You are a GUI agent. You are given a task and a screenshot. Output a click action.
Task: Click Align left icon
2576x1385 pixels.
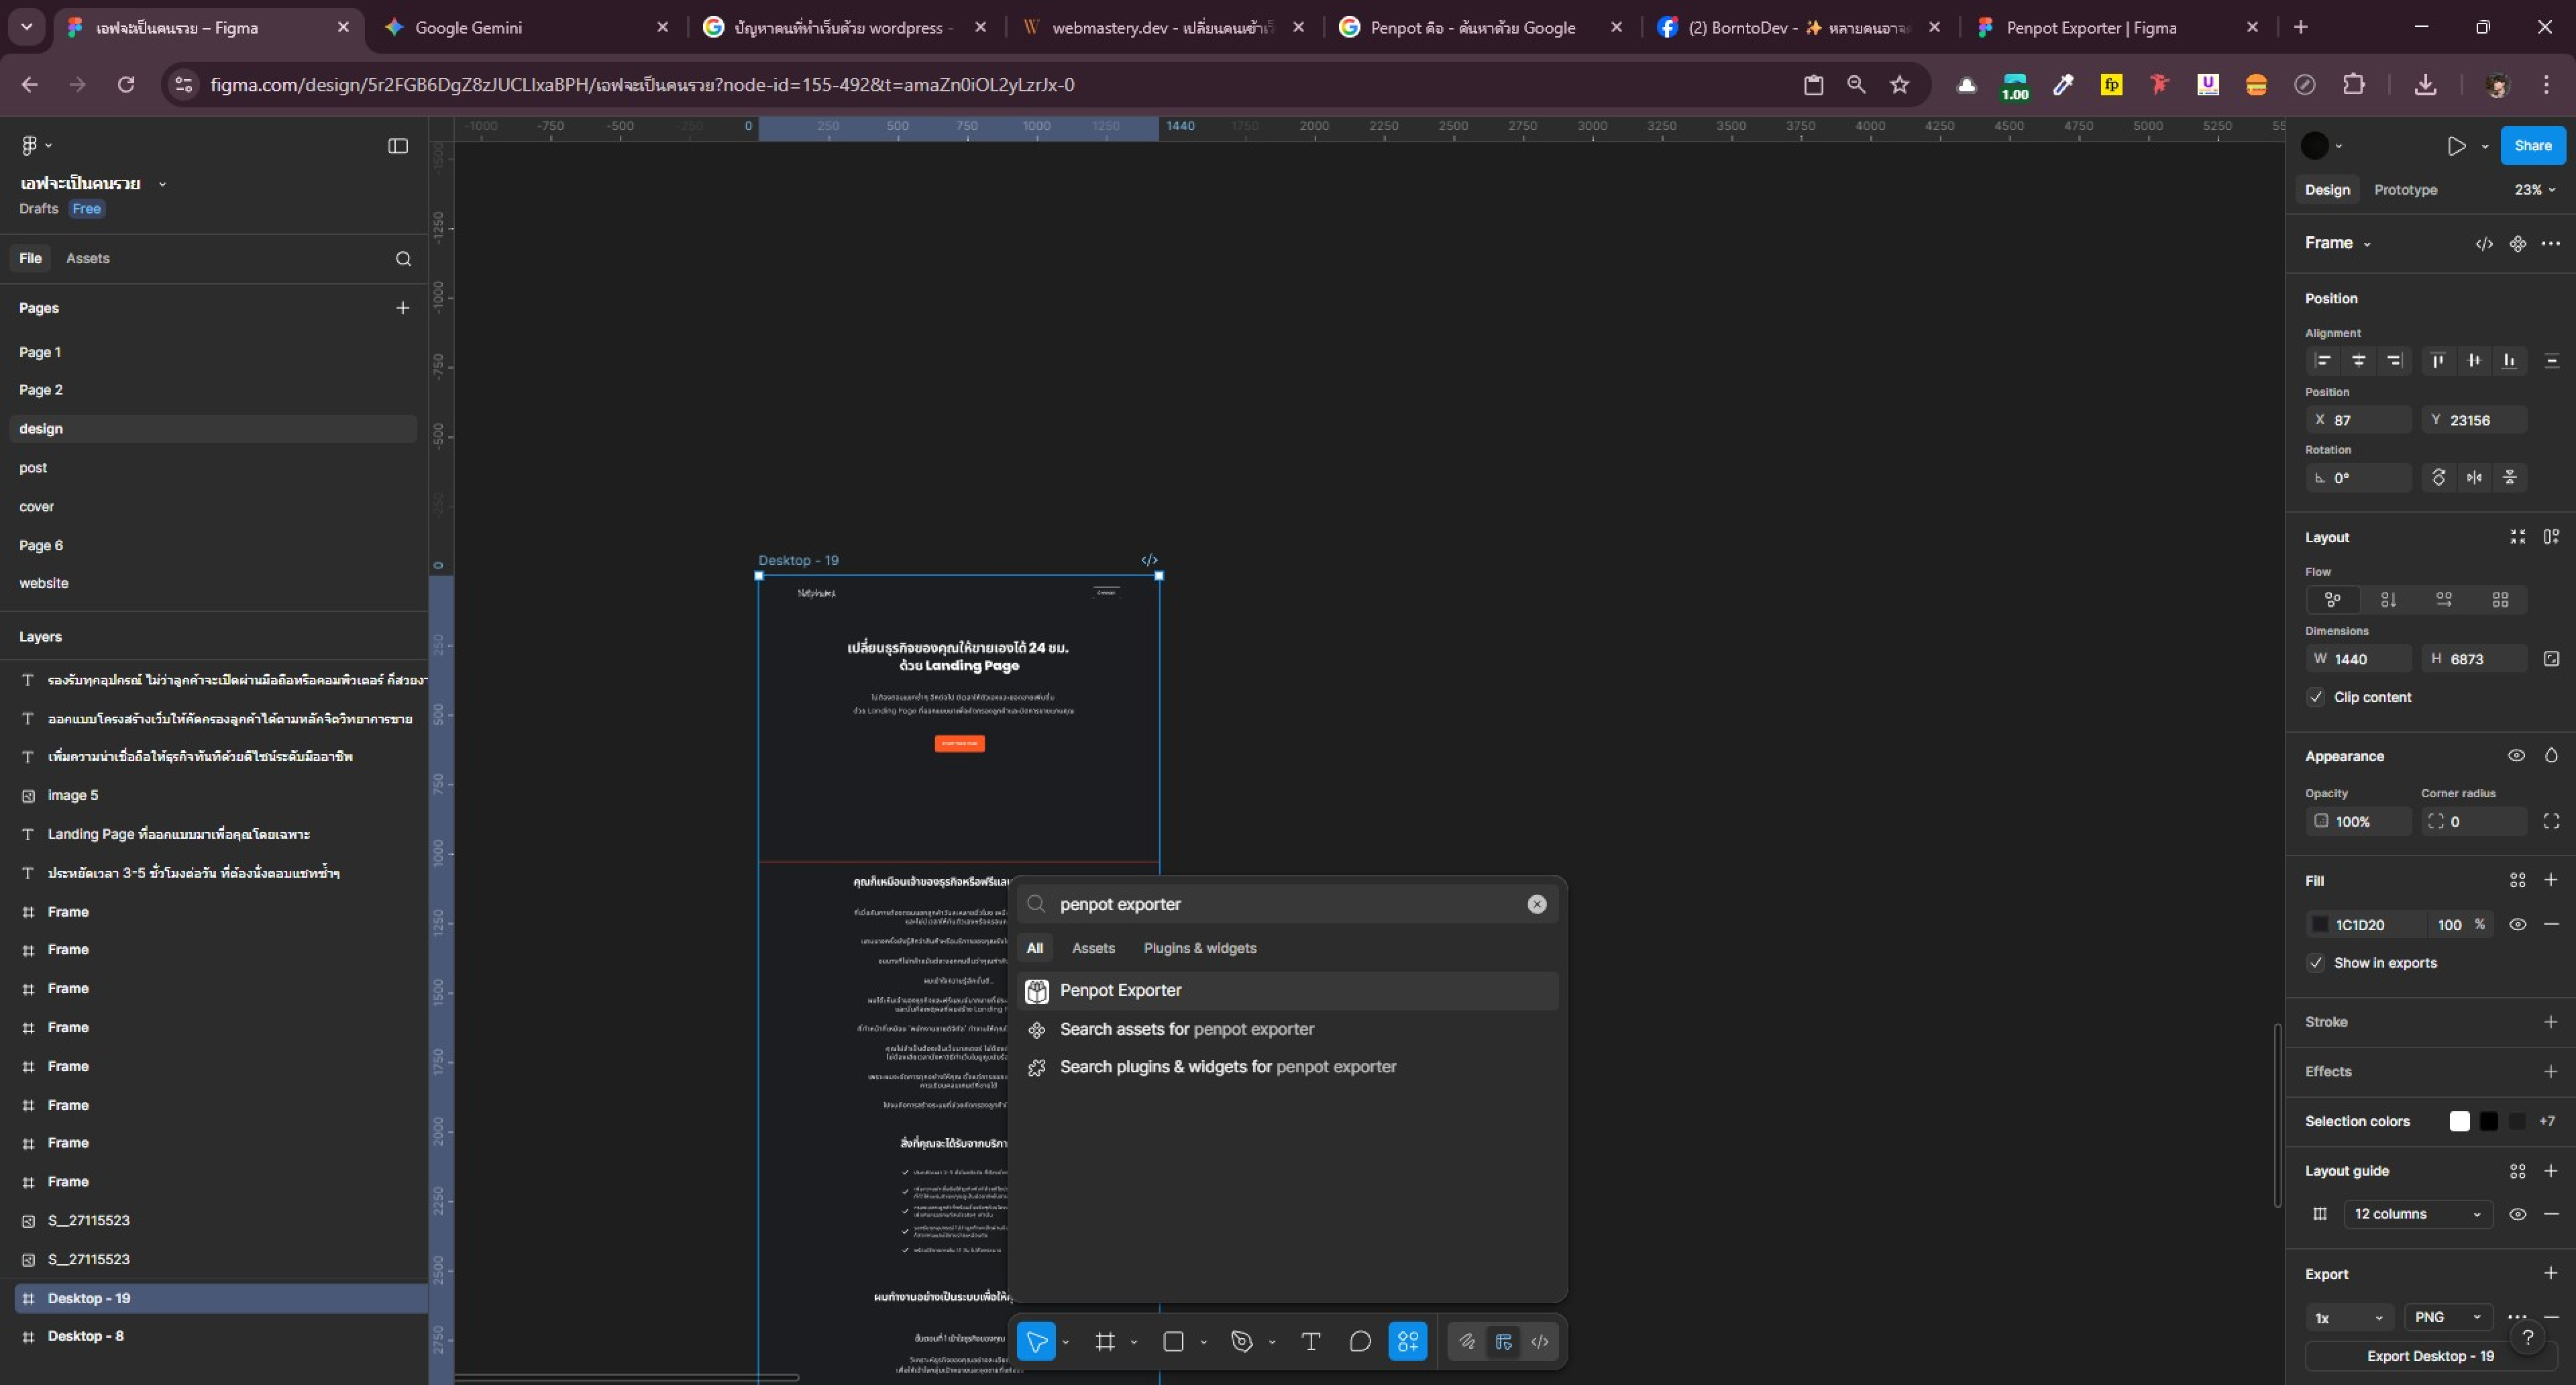pos(2323,361)
